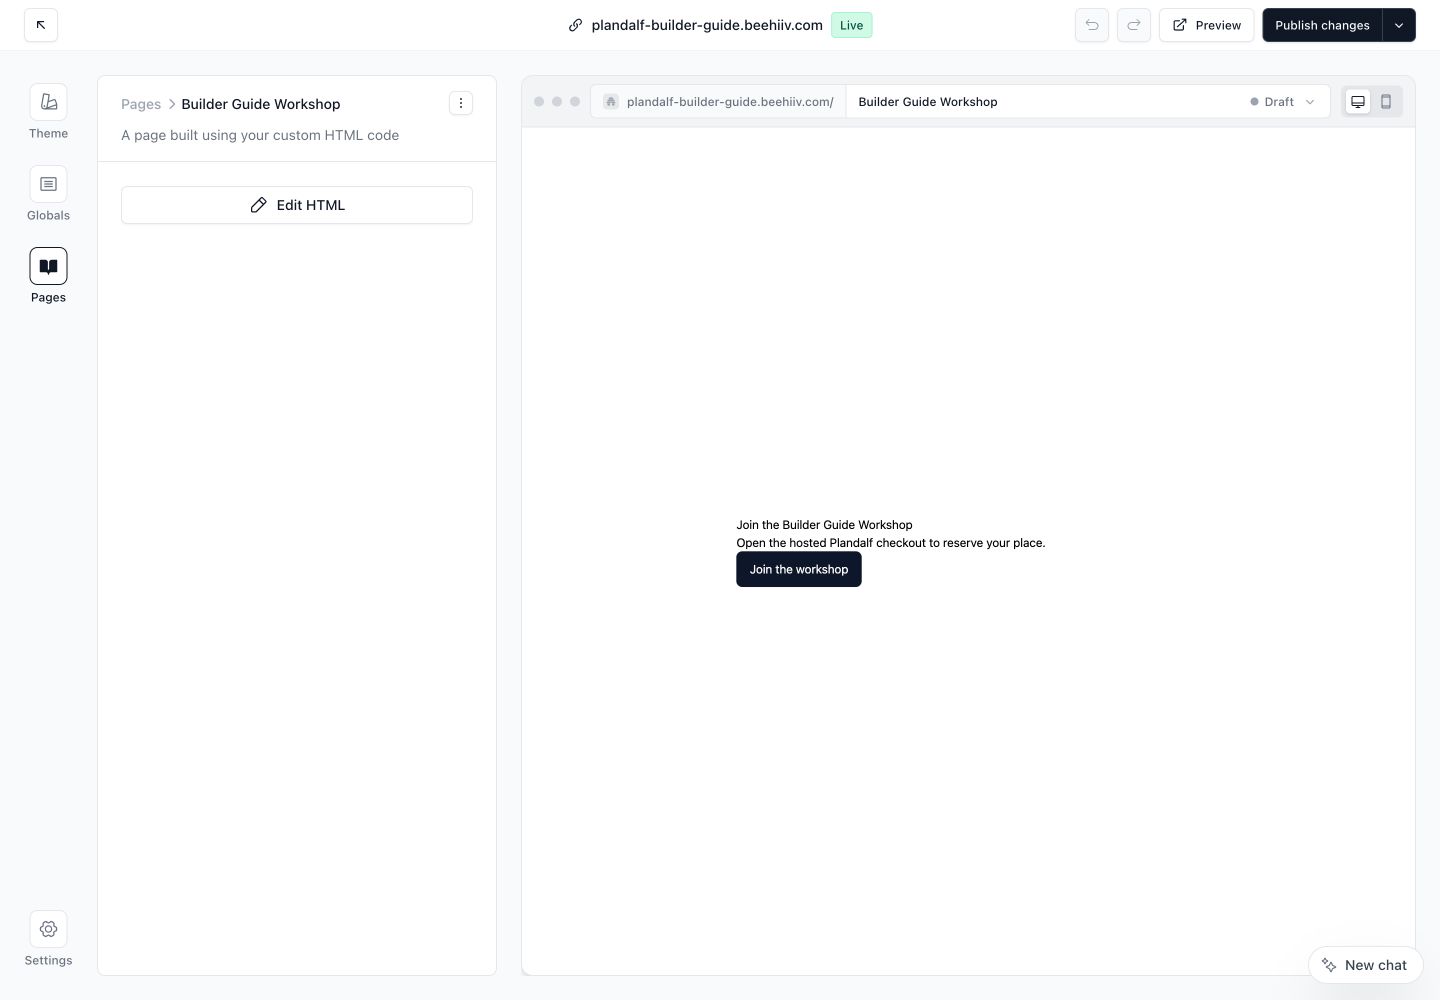Undo the last change
This screenshot has height=1000, width=1440.
1092,25
